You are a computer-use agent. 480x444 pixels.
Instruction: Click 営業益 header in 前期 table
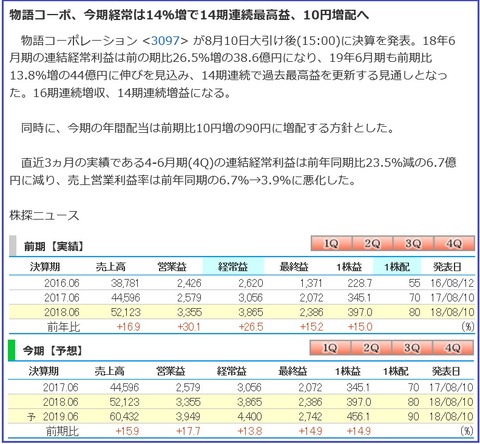[x=172, y=267]
